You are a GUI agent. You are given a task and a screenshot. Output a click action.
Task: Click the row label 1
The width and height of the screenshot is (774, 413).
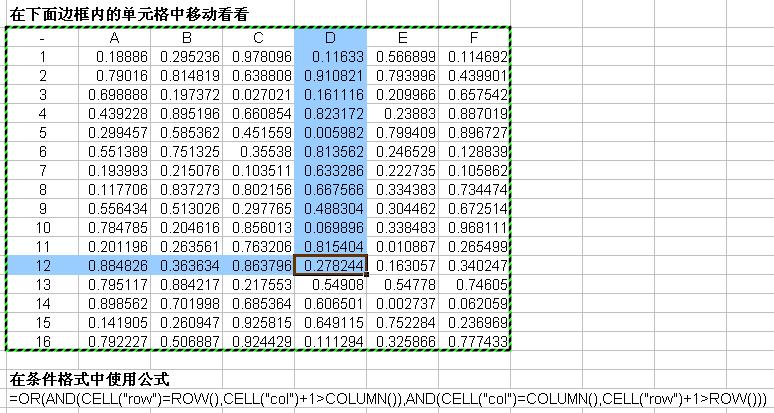42,57
